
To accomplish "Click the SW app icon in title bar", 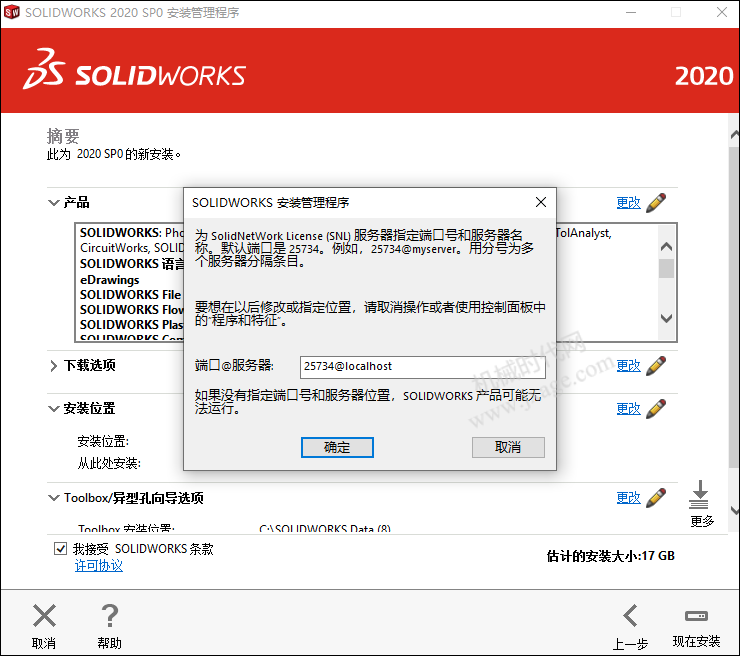I will [11, 12].
